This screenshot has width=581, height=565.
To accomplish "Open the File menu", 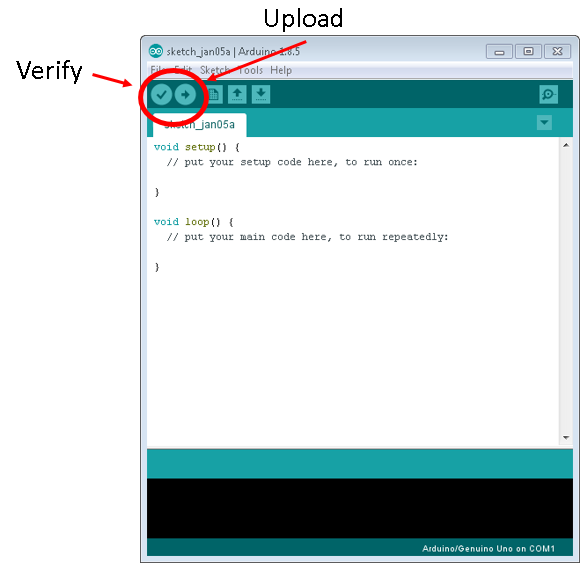I will [157, 70].
